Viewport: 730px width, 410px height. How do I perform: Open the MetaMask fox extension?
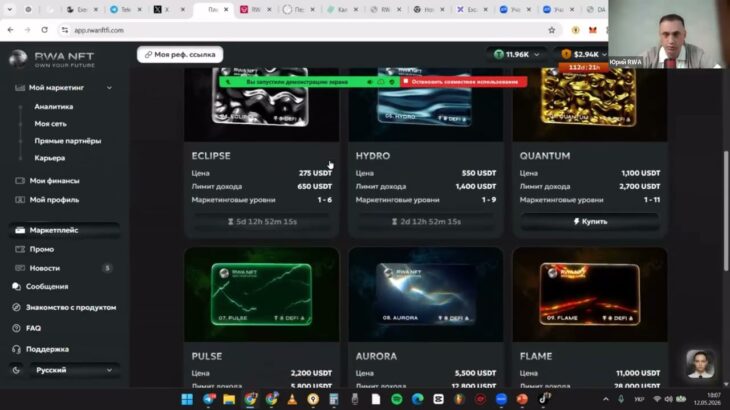tap(593, 30)
